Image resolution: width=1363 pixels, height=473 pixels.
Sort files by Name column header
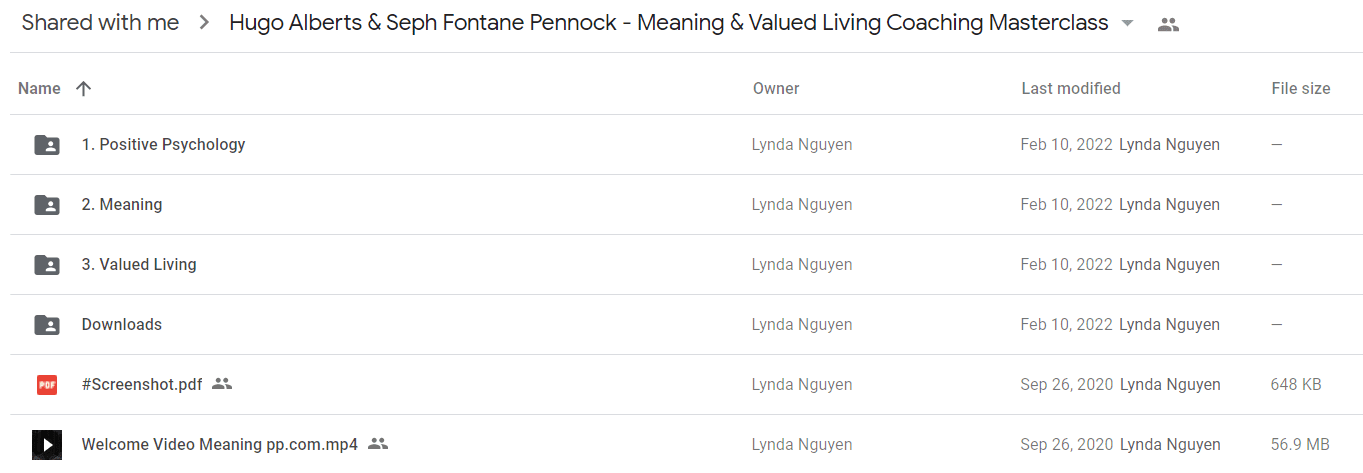tap(40, 89)
